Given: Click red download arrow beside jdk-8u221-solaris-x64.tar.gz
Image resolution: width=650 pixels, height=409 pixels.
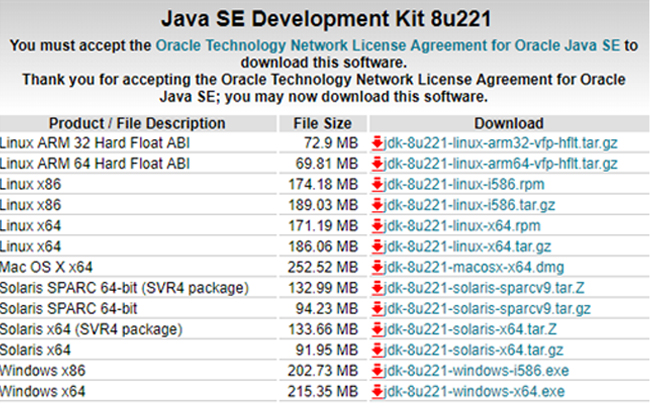Looking at the screenshot, I should click(377, 350).
